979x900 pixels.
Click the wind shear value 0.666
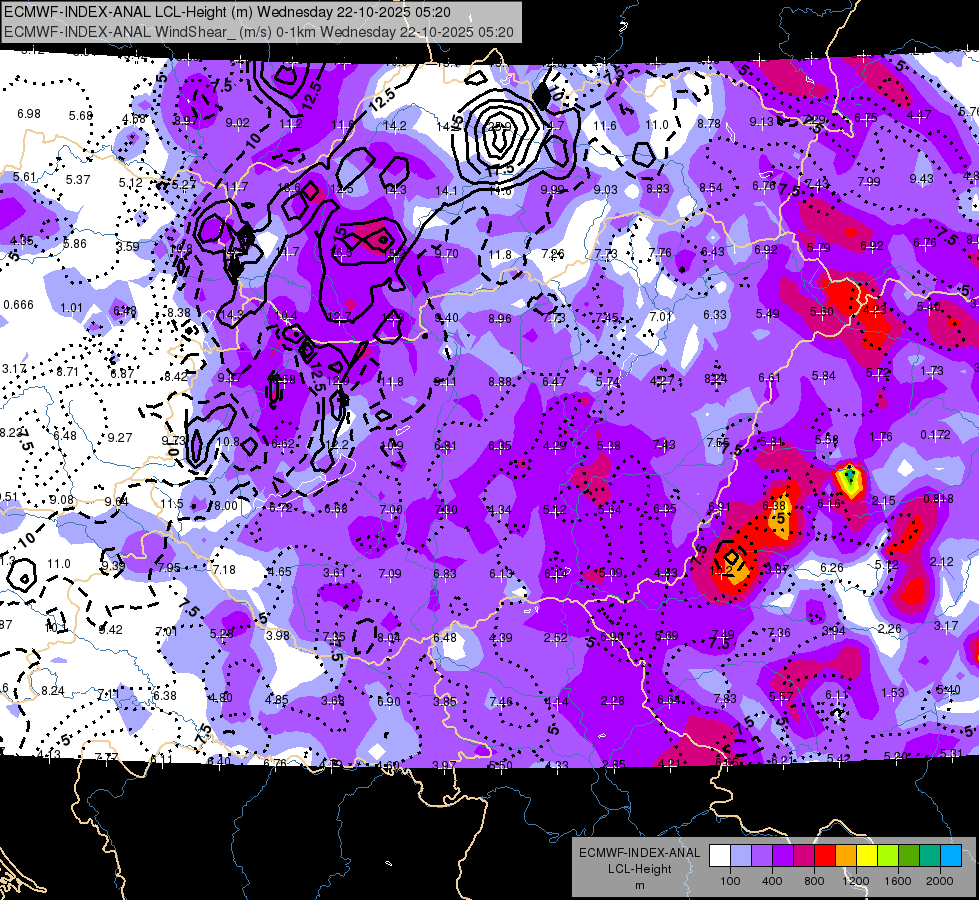click(19, 305)
